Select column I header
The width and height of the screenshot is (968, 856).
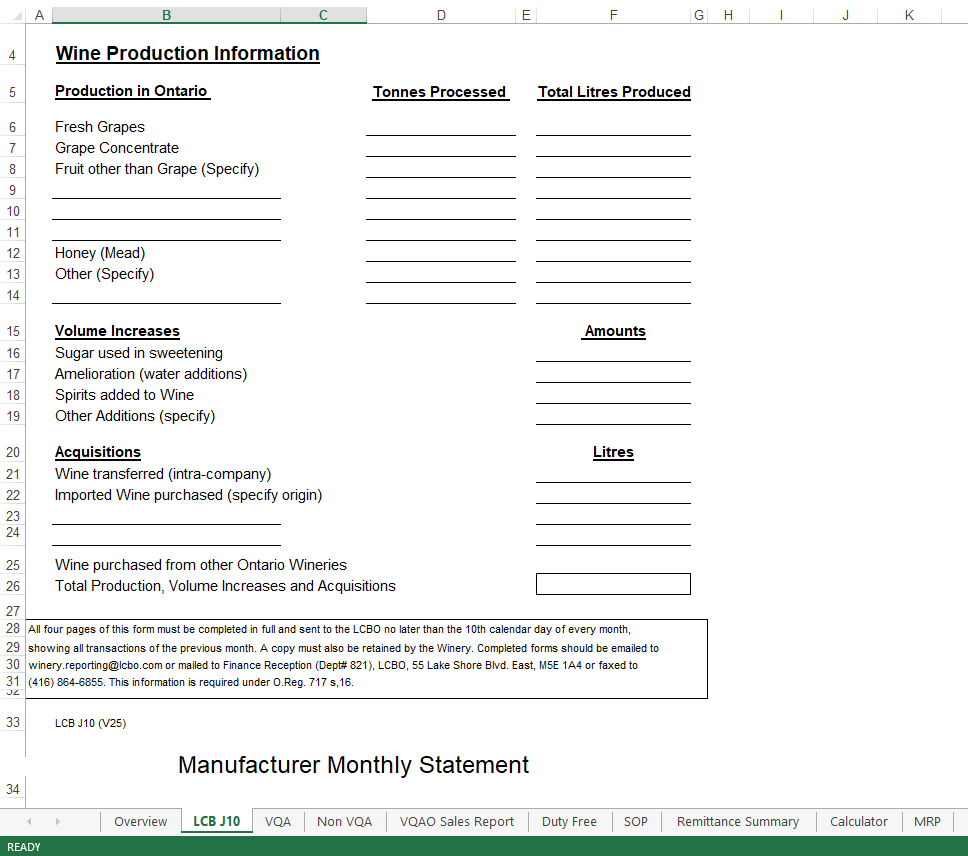coord(782,15)
